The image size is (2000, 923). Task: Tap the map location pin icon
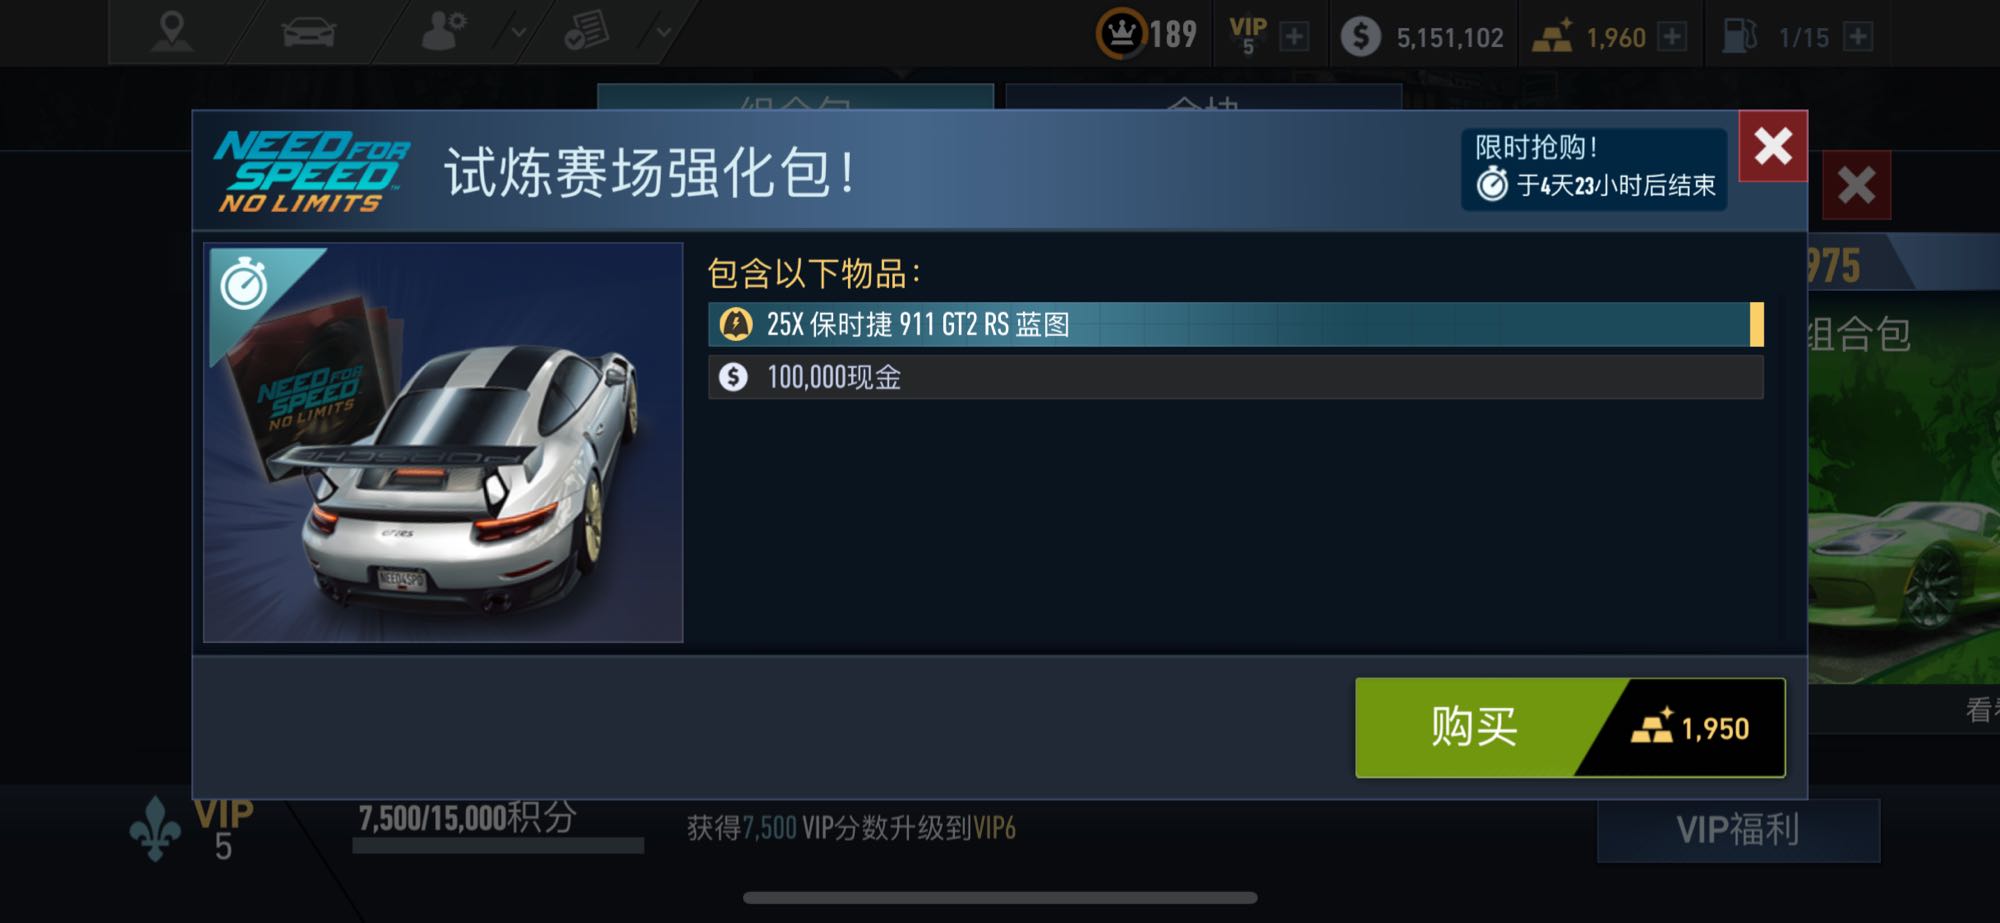[x=172, y=32]
